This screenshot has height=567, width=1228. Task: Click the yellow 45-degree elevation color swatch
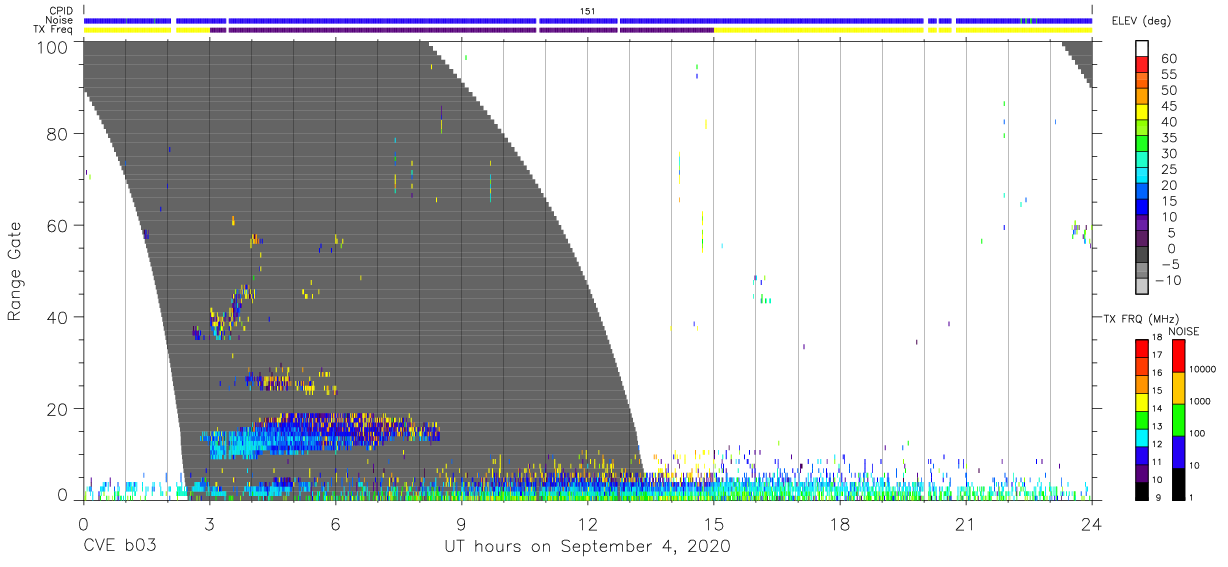tap(1142, 111)
